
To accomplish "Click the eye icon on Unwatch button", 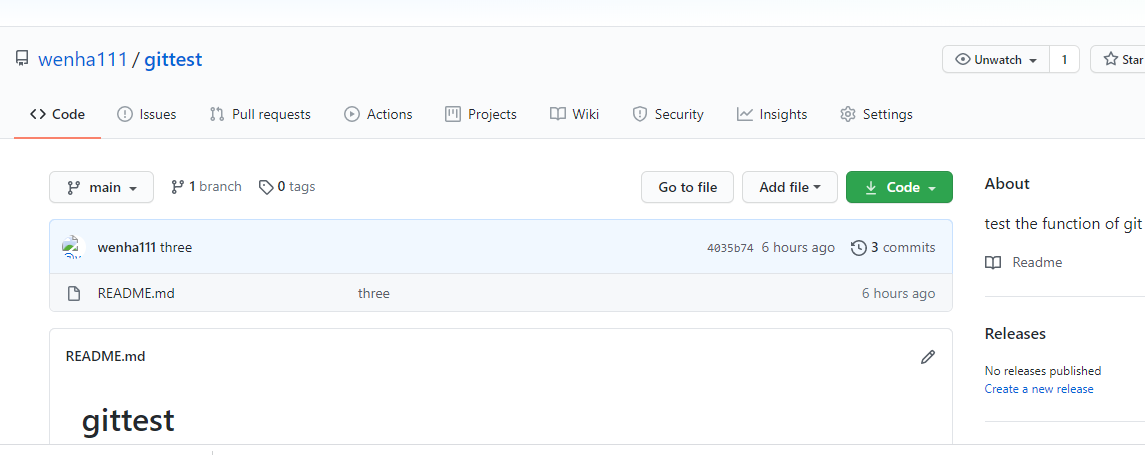I will [x=963, y=60].
